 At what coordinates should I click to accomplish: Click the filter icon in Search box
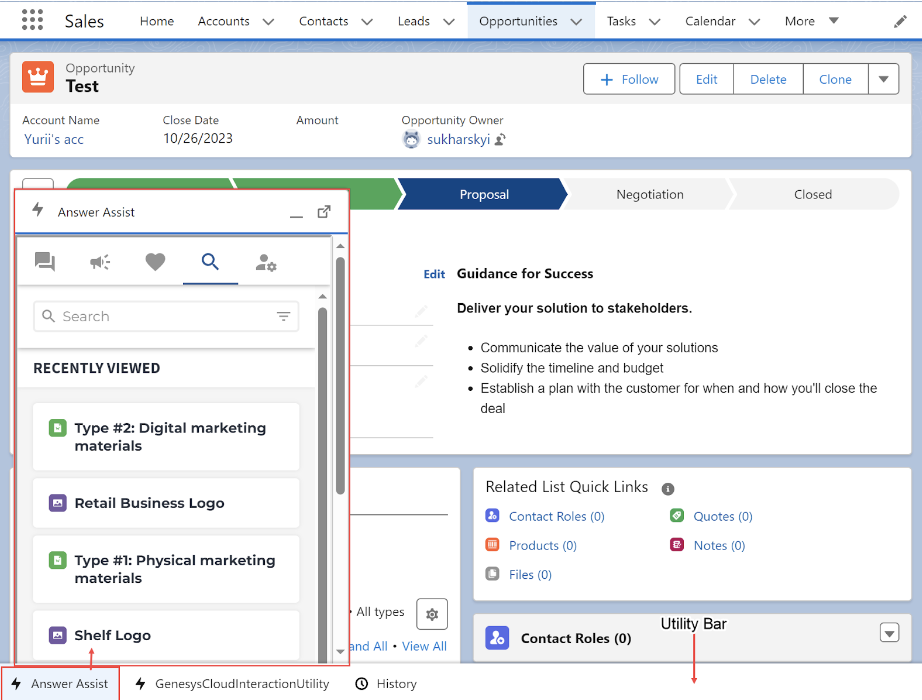[283, 316]
